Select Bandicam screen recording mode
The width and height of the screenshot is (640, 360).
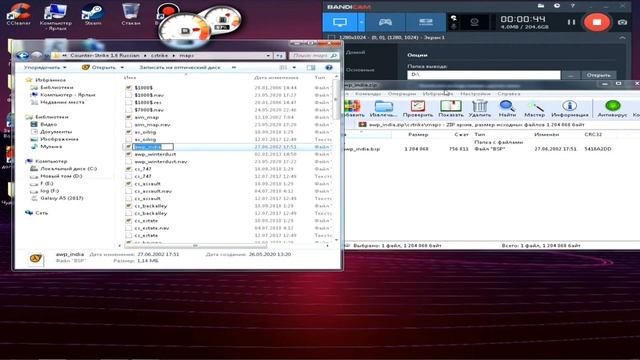click(x=340, y=22)
